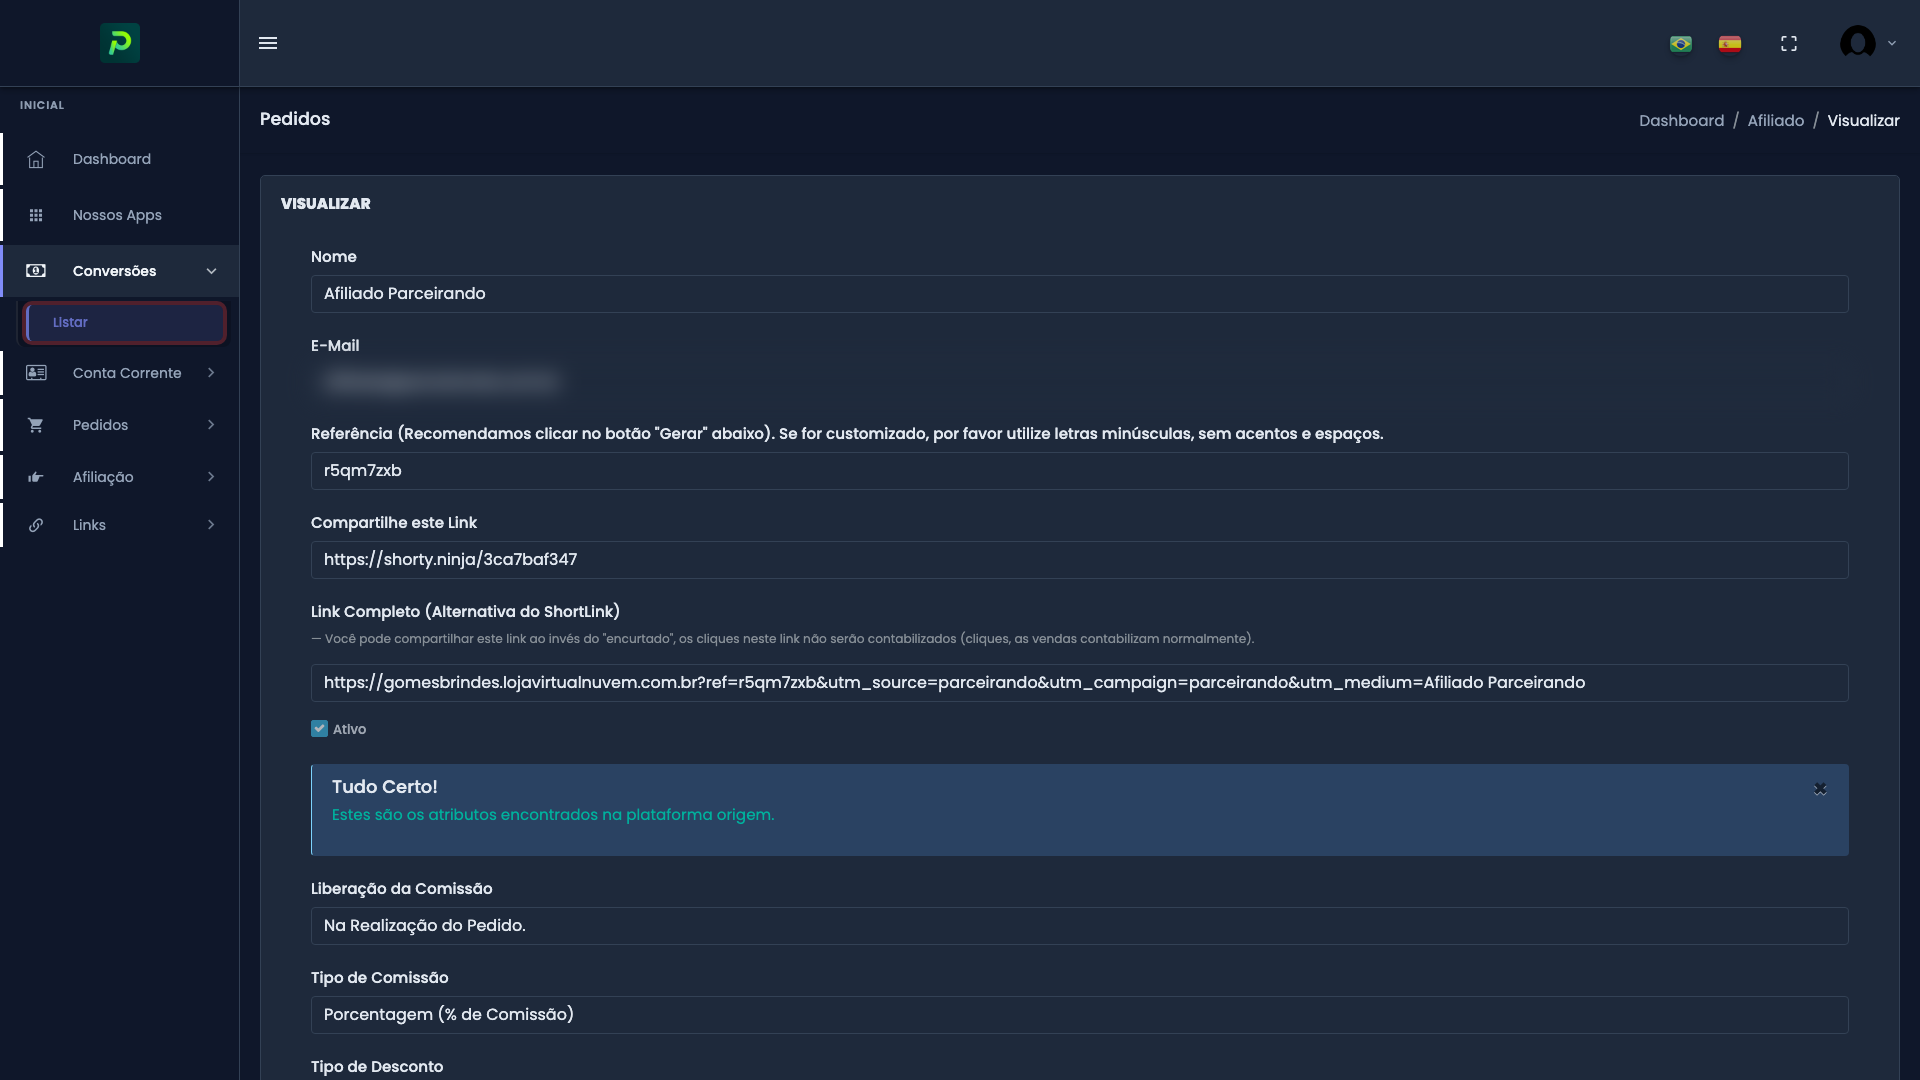Uncheck the Ativo checkbox
1920x1080 pixels.
tap(319, 729)
